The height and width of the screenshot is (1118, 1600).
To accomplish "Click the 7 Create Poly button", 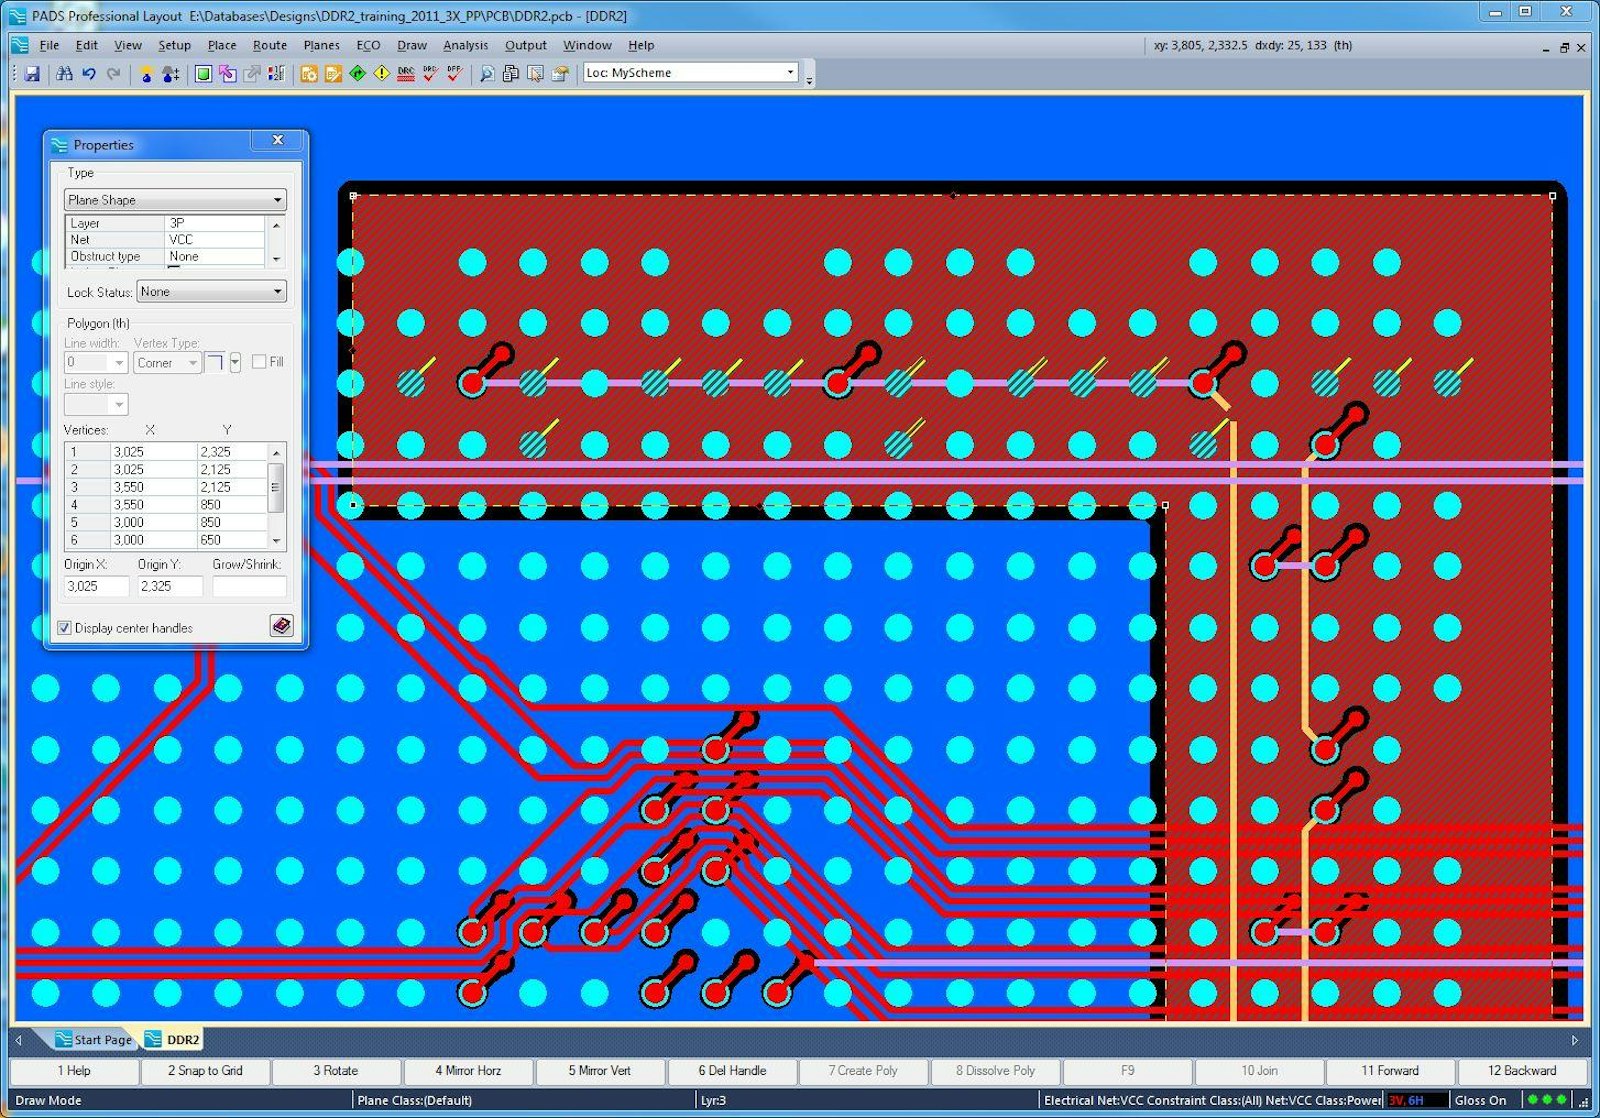I will pos(863,1071).
